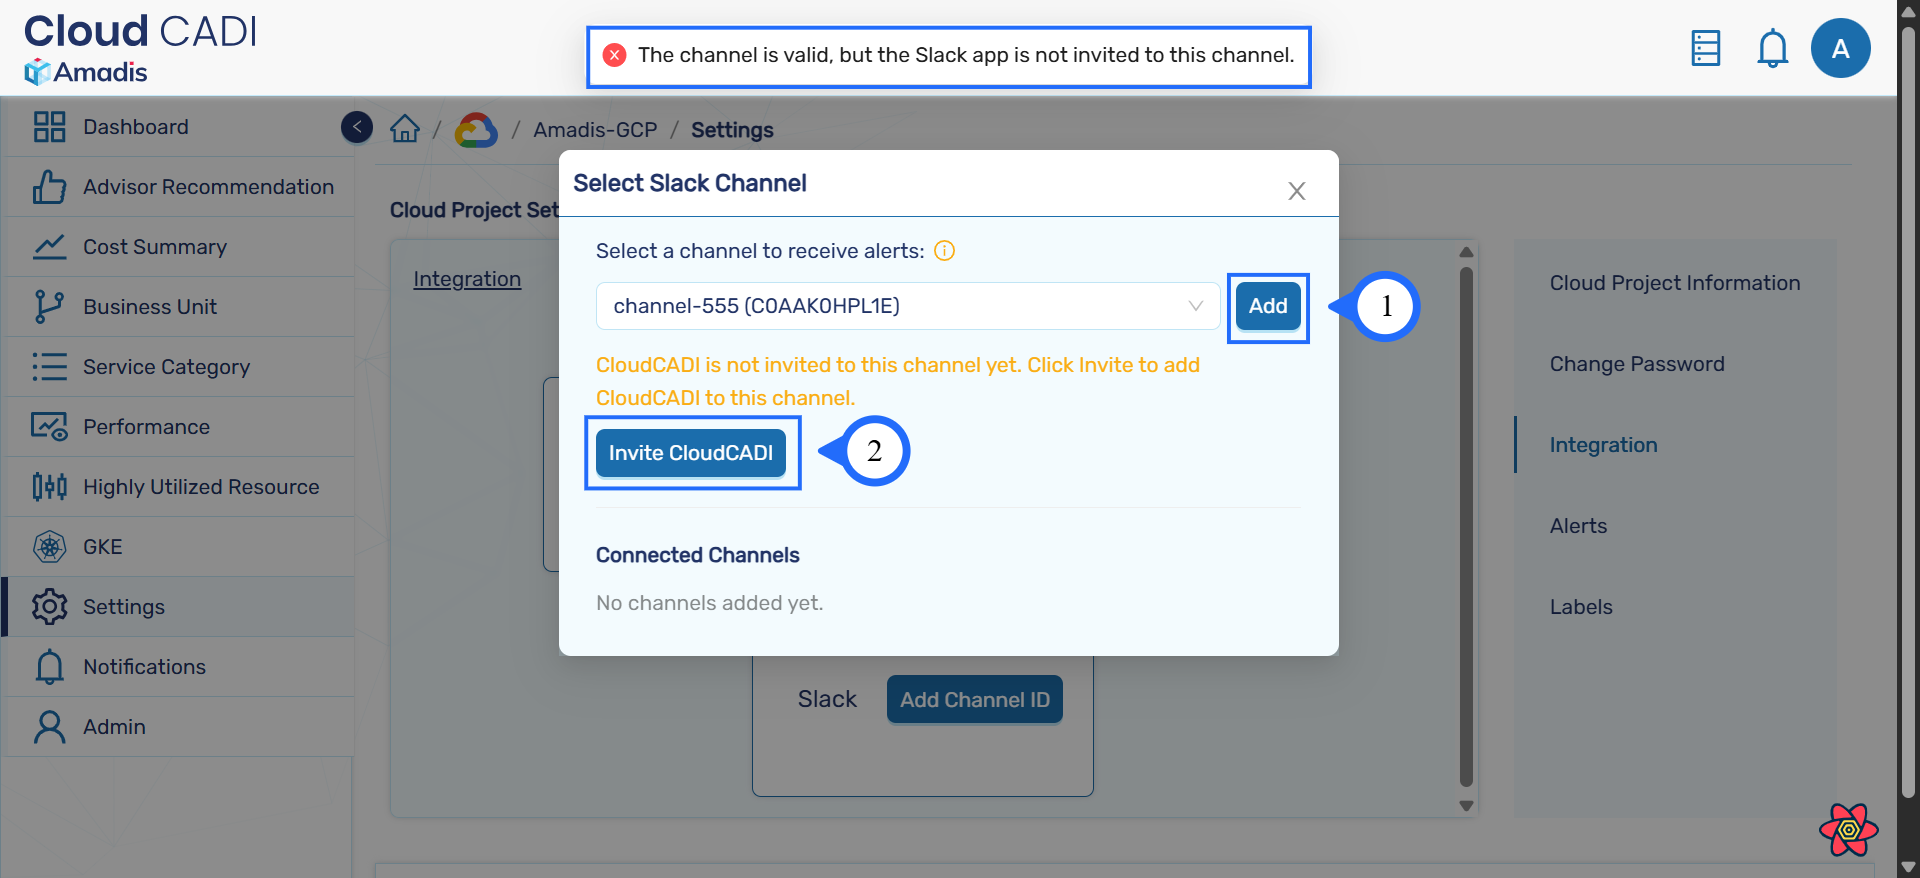Switch to Change Password section
This screenshot has width=1920, height=878.
(x=1636, y=364)
